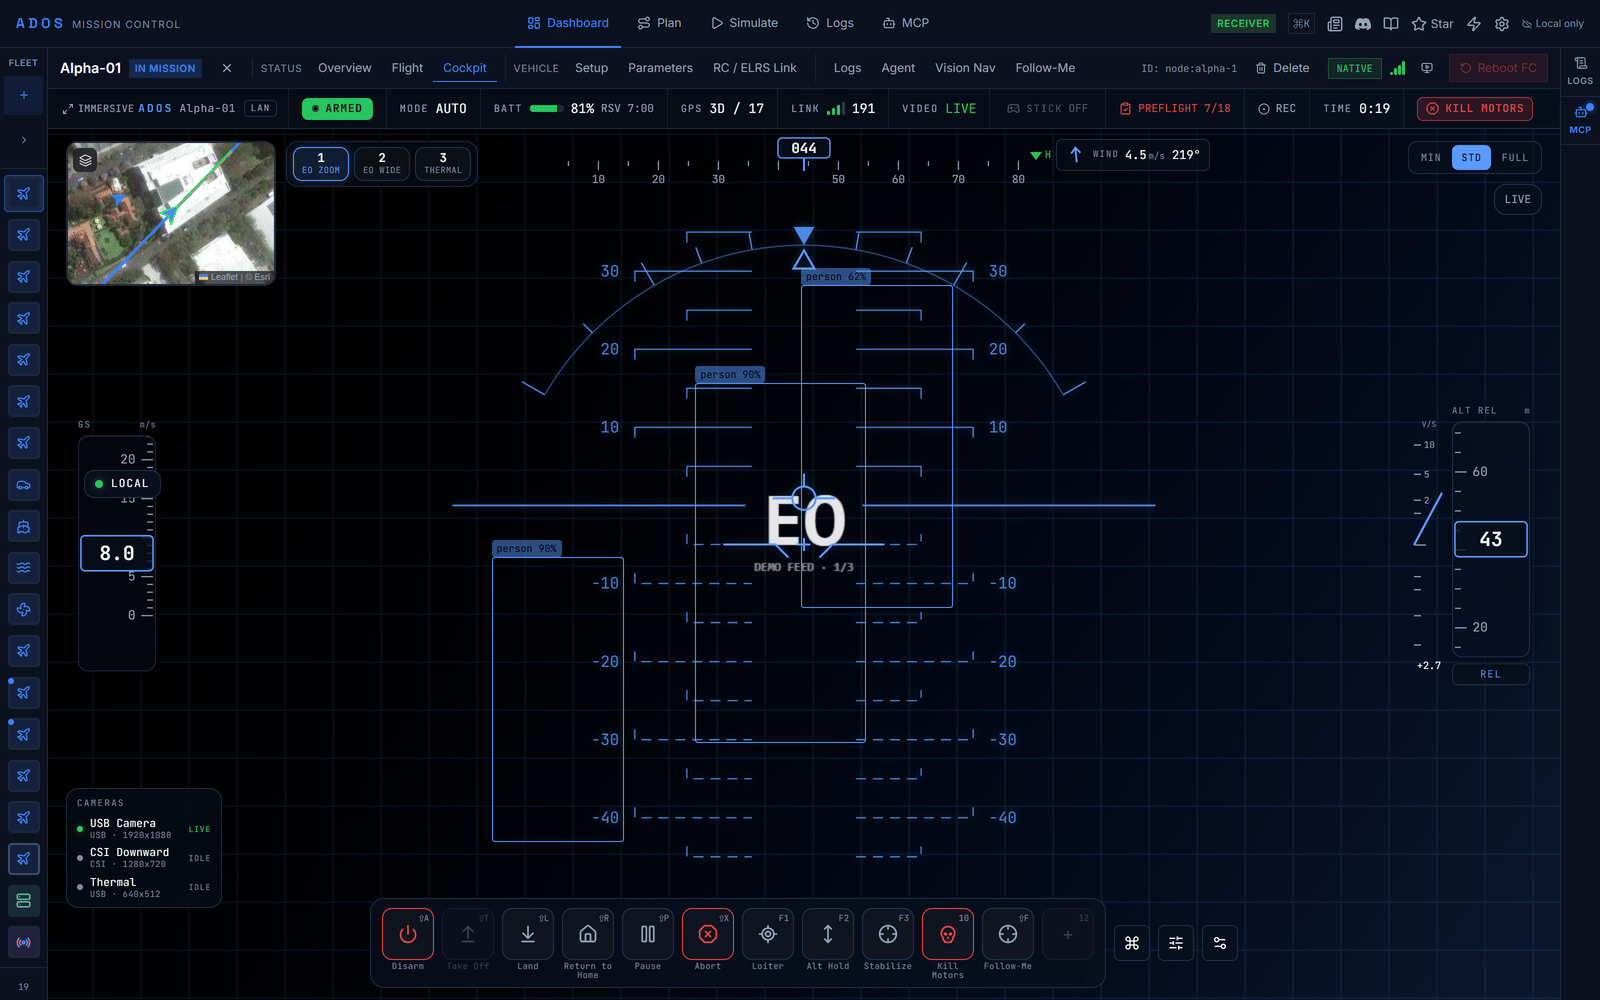Toggle REC video recording
Viewport: 1600px width, 1000px height.
coord(1277,108)
